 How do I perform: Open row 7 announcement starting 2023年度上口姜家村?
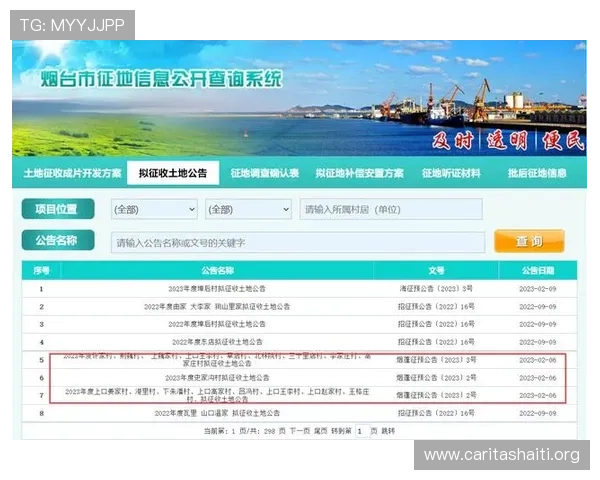pos(217,395)
